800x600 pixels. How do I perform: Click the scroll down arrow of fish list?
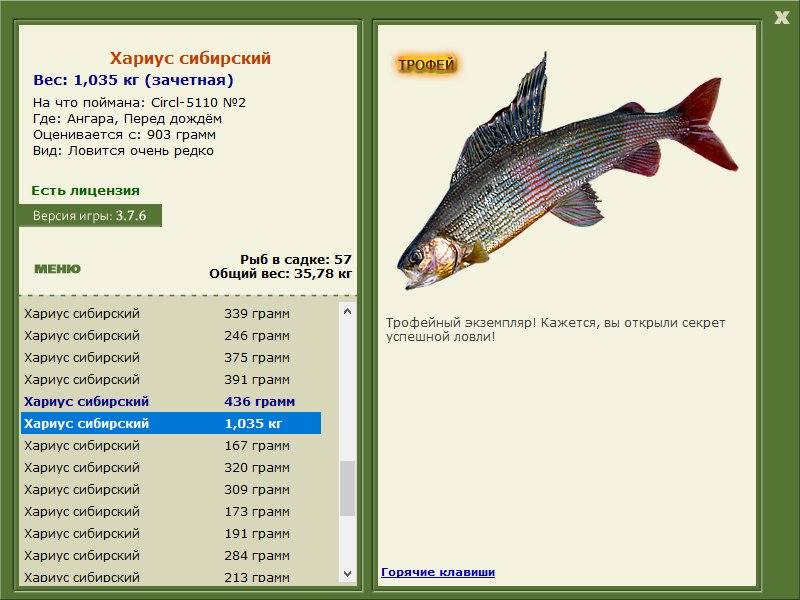(x=347, y=573)
